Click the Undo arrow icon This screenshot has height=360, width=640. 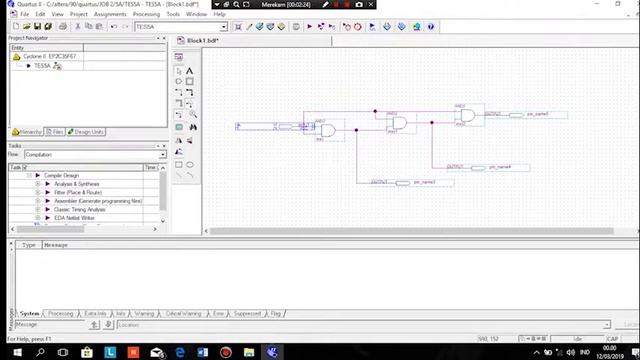(113, 27)
